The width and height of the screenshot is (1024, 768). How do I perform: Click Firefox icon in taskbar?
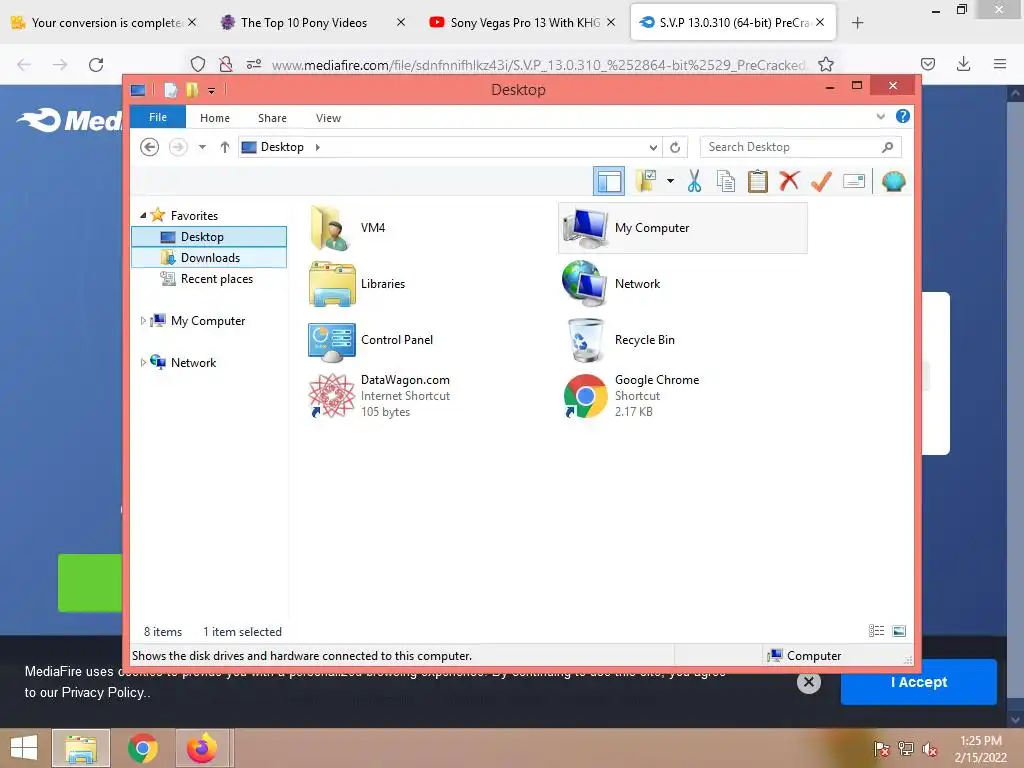tap(202, 748)
